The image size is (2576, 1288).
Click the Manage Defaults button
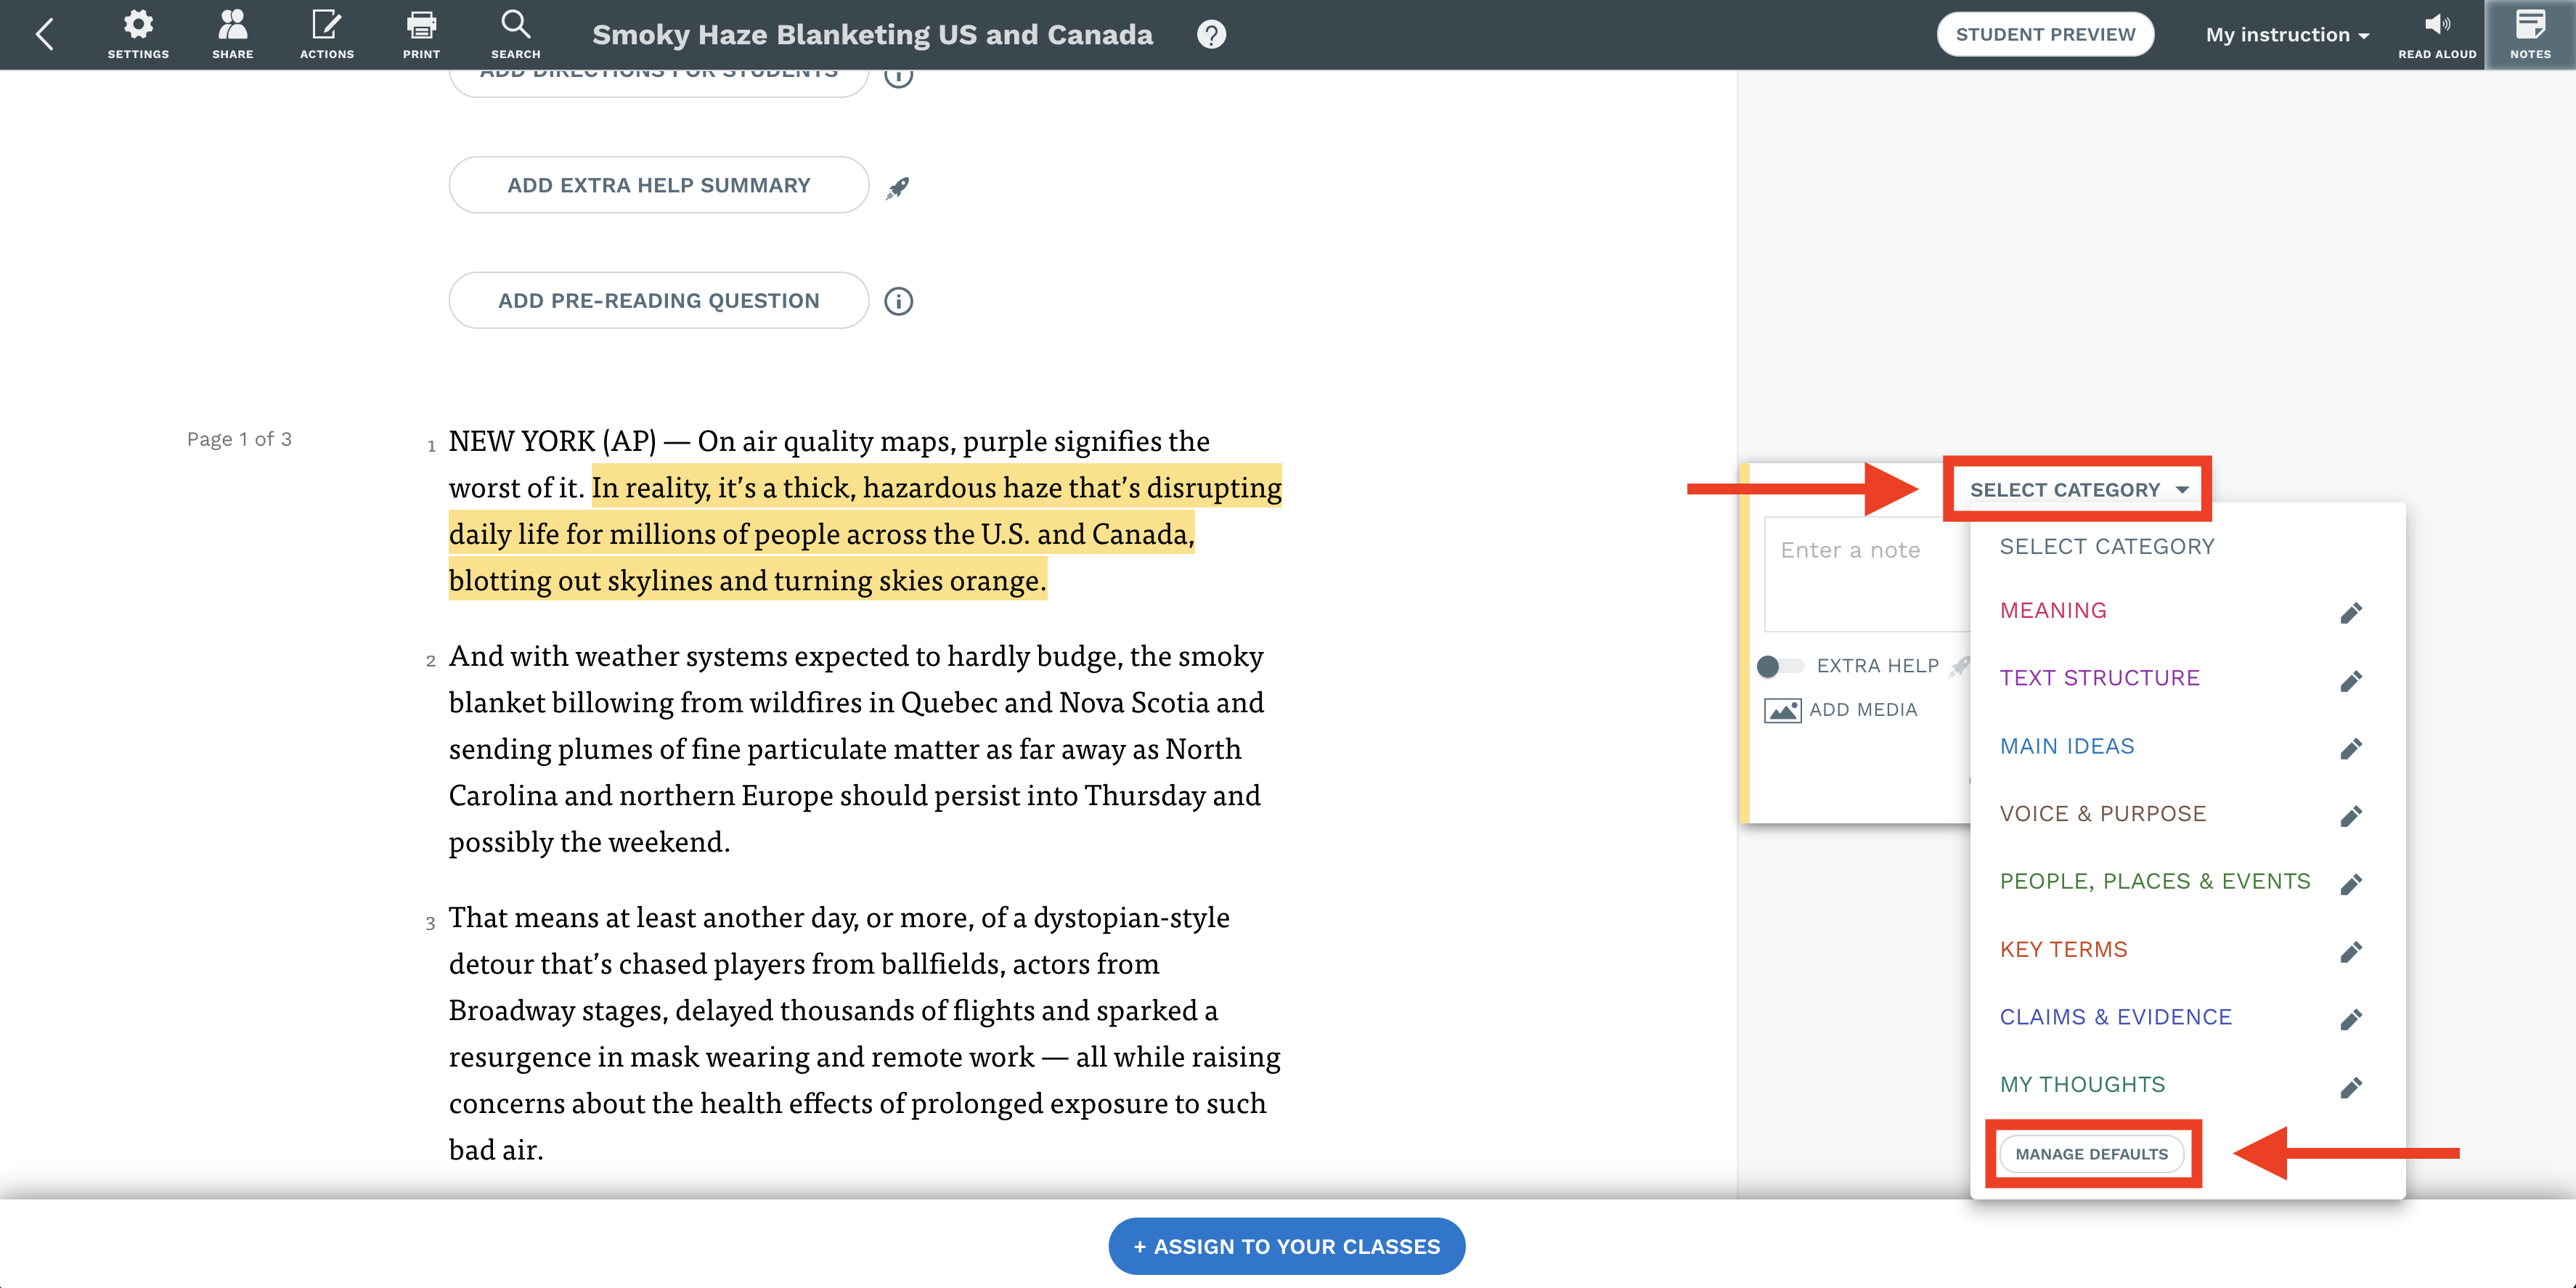coord(2091,1154)
